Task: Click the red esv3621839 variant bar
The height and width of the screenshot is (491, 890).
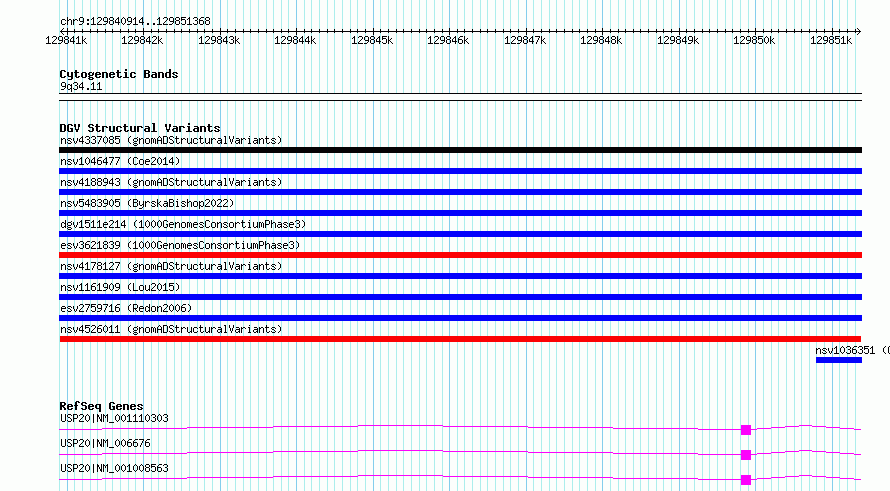Action: click(x=460, y=255)
